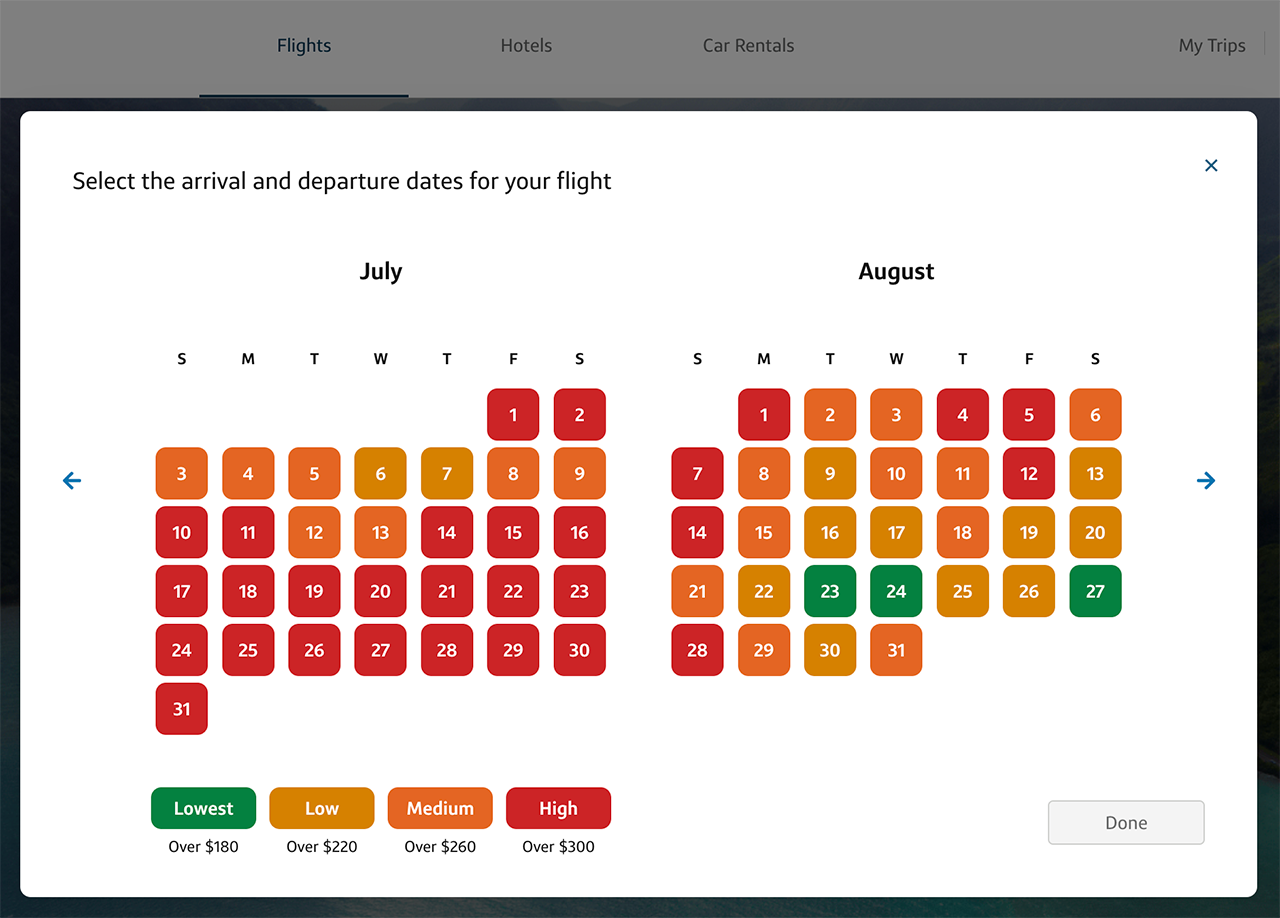The image size is (1280, 918).
Task: Select July 31 date cell
Action: tap(181, 709)
